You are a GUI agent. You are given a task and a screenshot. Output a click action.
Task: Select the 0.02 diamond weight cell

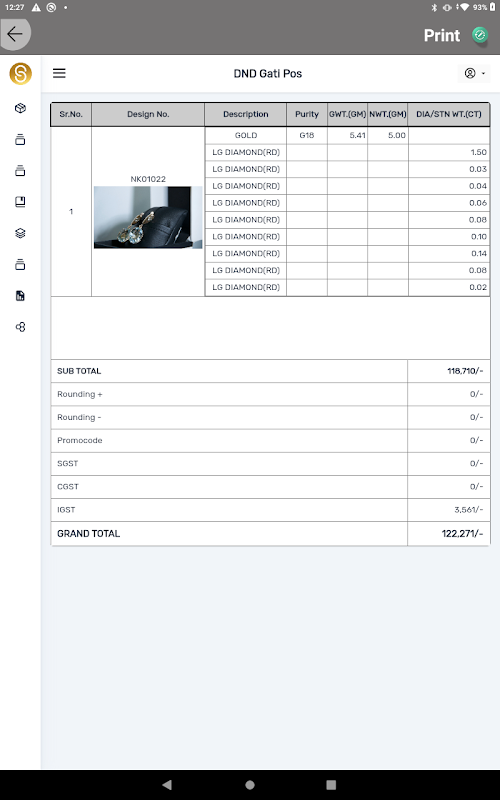(449, 287)
